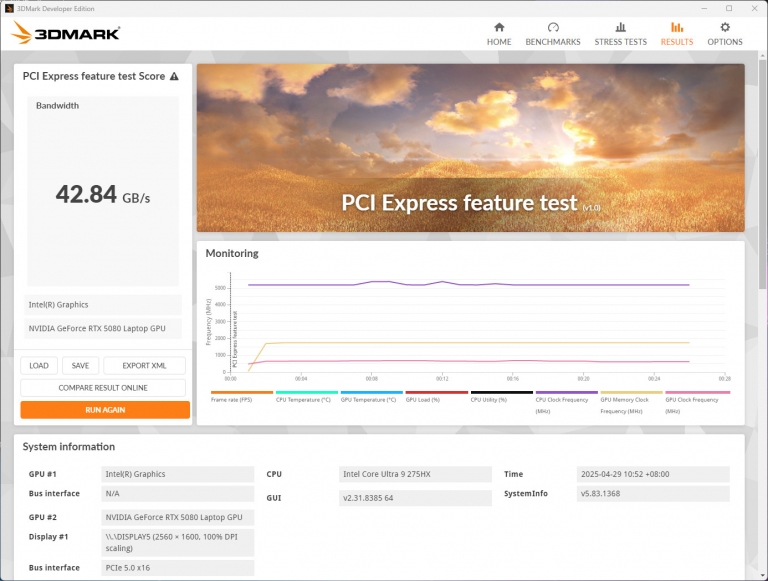Click the GUI version v2.31.8385 64 field
This screenshot has width=768, height=581.
(415, 498)
